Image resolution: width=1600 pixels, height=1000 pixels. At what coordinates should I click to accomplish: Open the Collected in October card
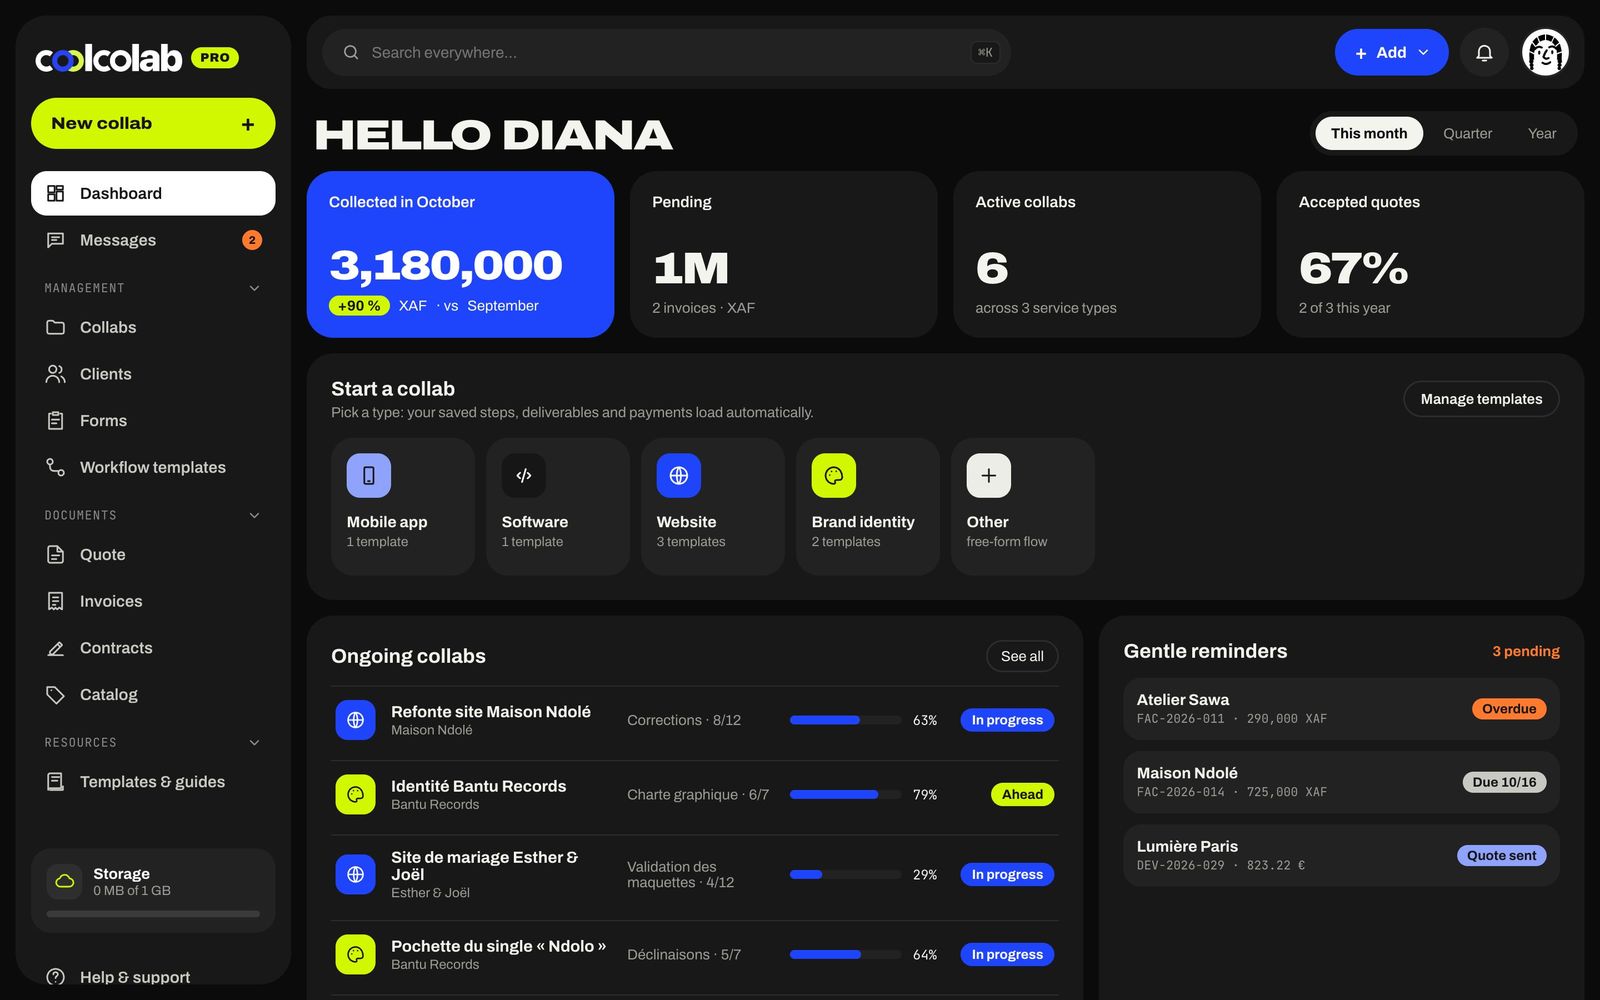click(460, 254)
